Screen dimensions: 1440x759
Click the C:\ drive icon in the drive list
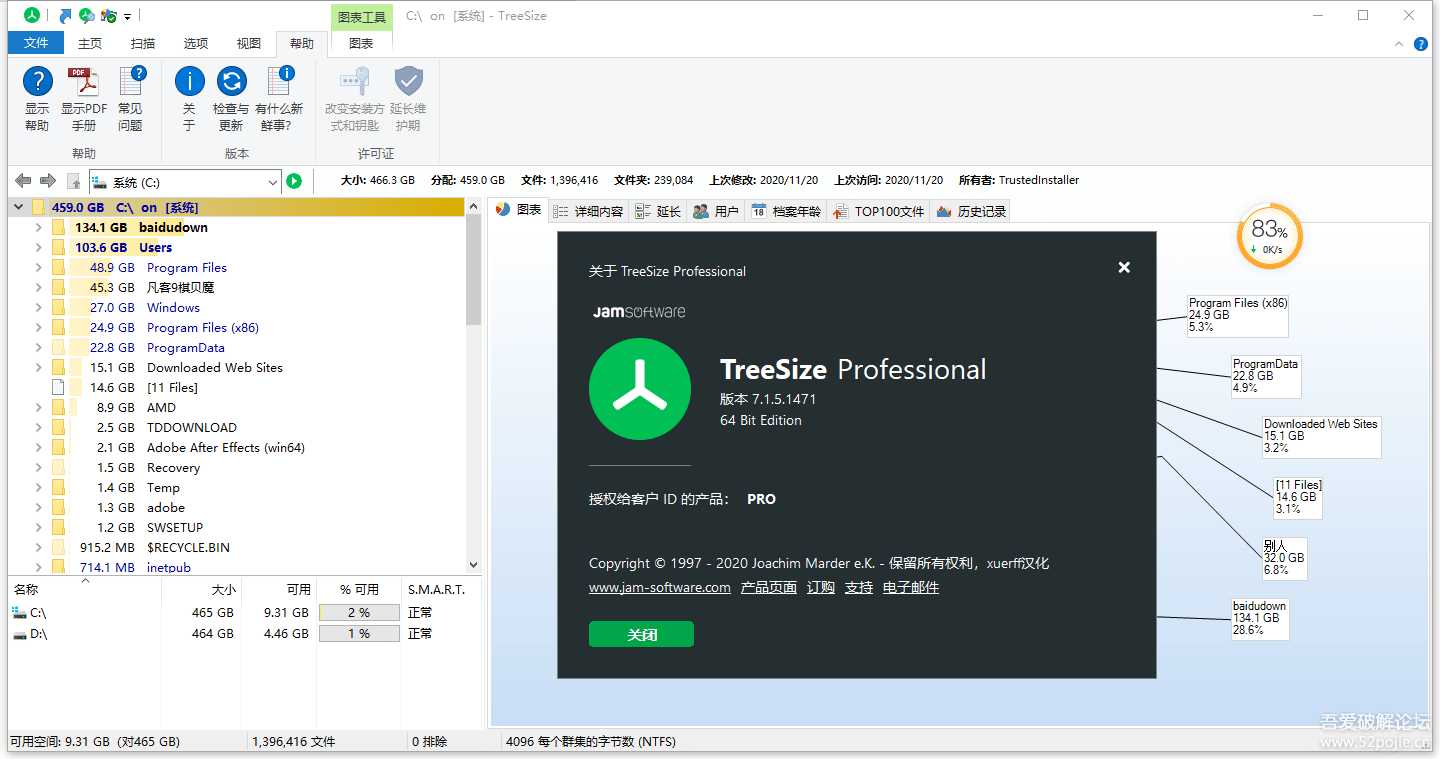coord(20,612)
